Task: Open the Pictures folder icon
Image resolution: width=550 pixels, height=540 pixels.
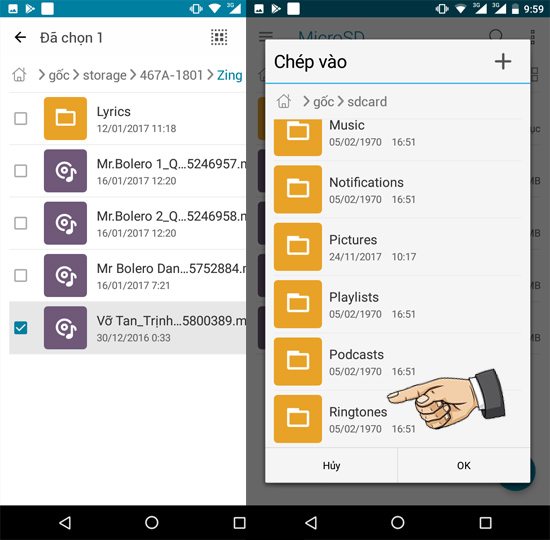Action: 298,247
